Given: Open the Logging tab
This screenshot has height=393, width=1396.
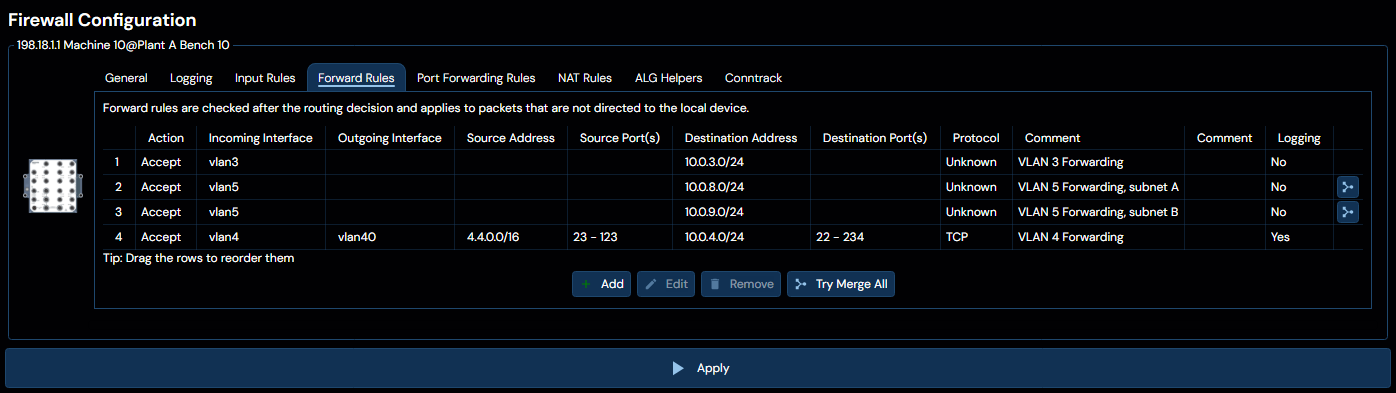Looking at the screenshot, I should click(191, 78).
